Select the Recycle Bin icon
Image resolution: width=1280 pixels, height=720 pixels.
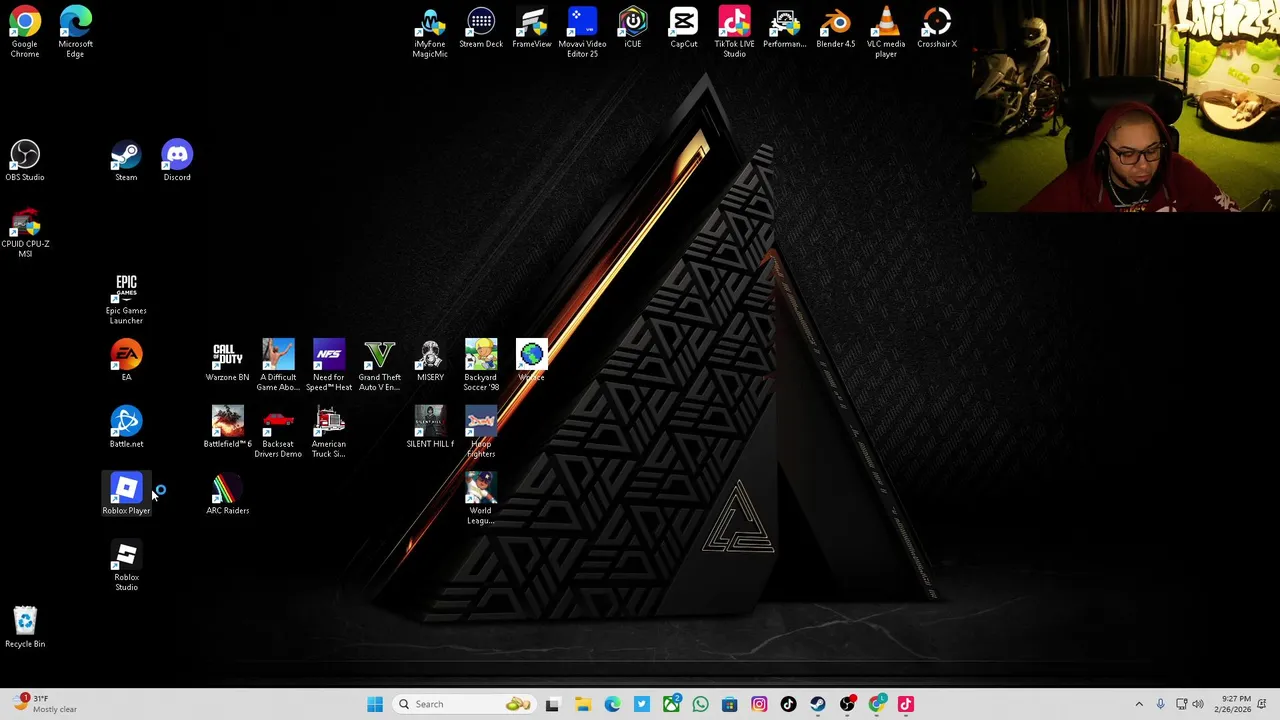[x=25, y=627]
